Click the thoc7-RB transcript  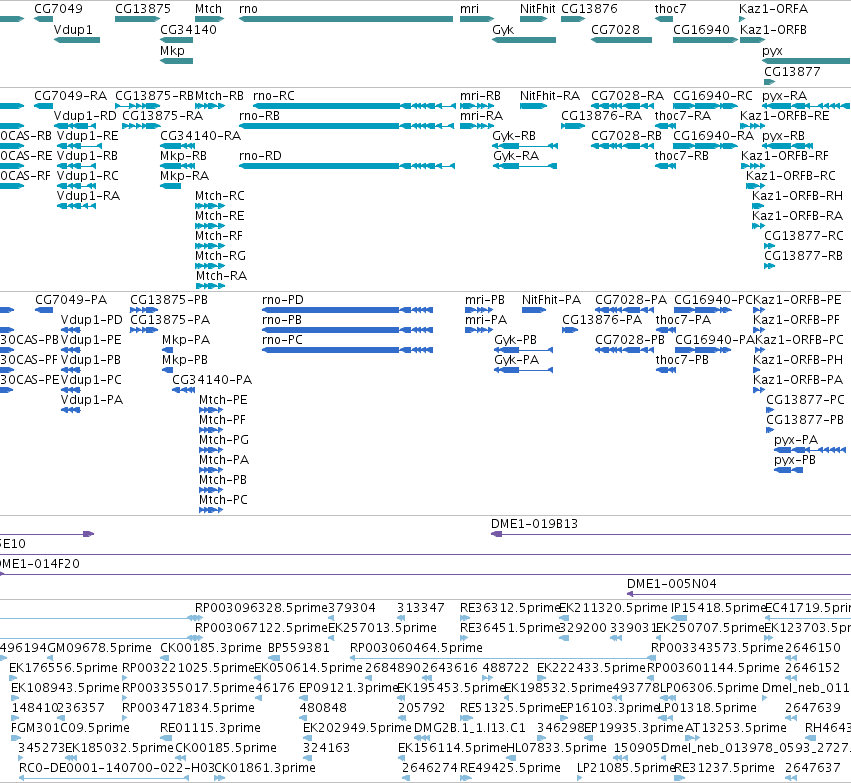click(665, 166)
